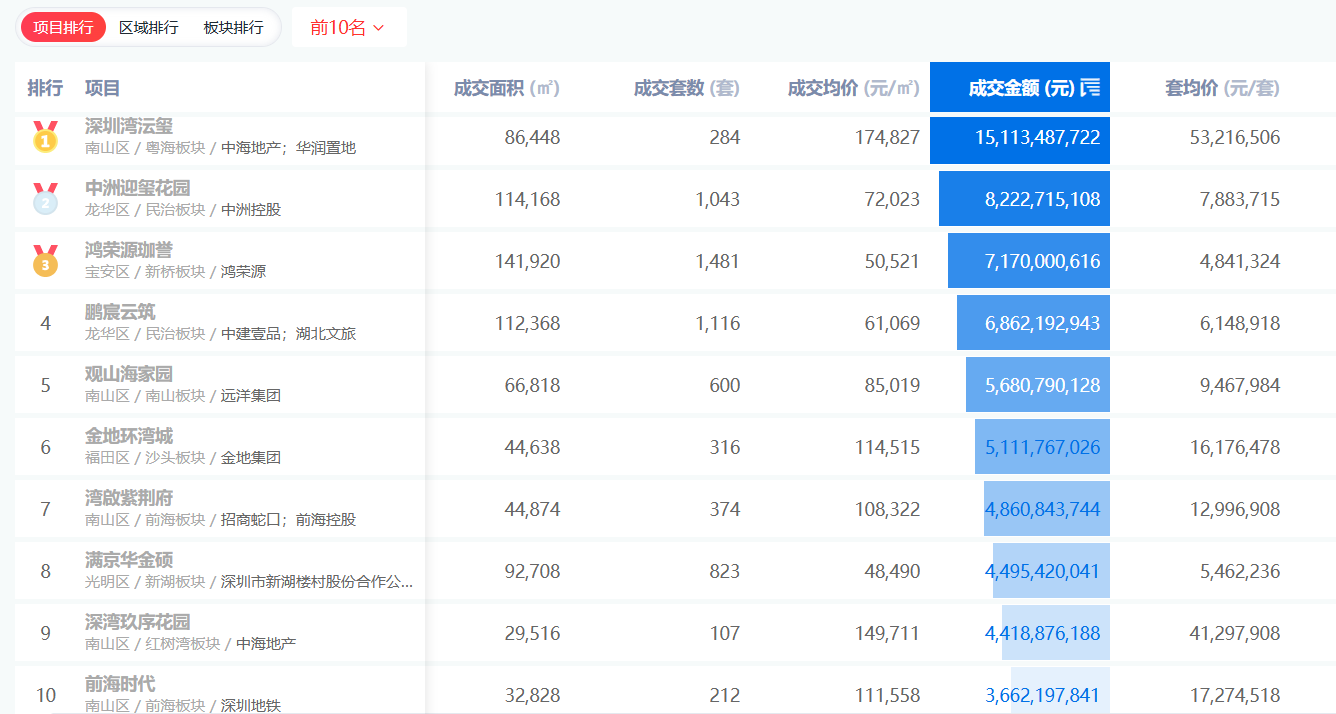This screenshot has width=1336, height=714.
Task: Sort by 成交套数 column header
Action: click(686, 88)
